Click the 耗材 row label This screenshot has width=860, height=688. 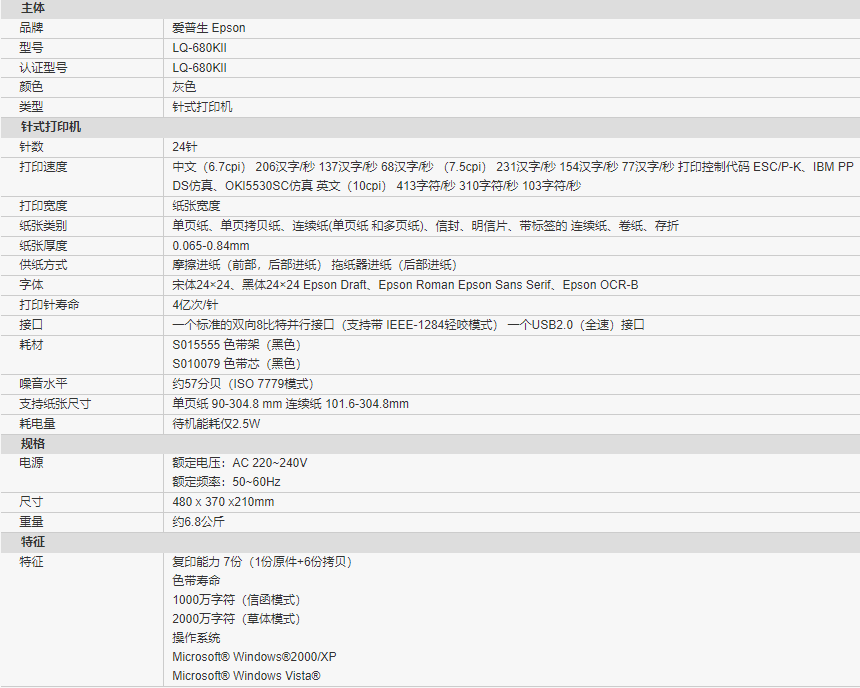pyautogui.click(x=31, y=345)
